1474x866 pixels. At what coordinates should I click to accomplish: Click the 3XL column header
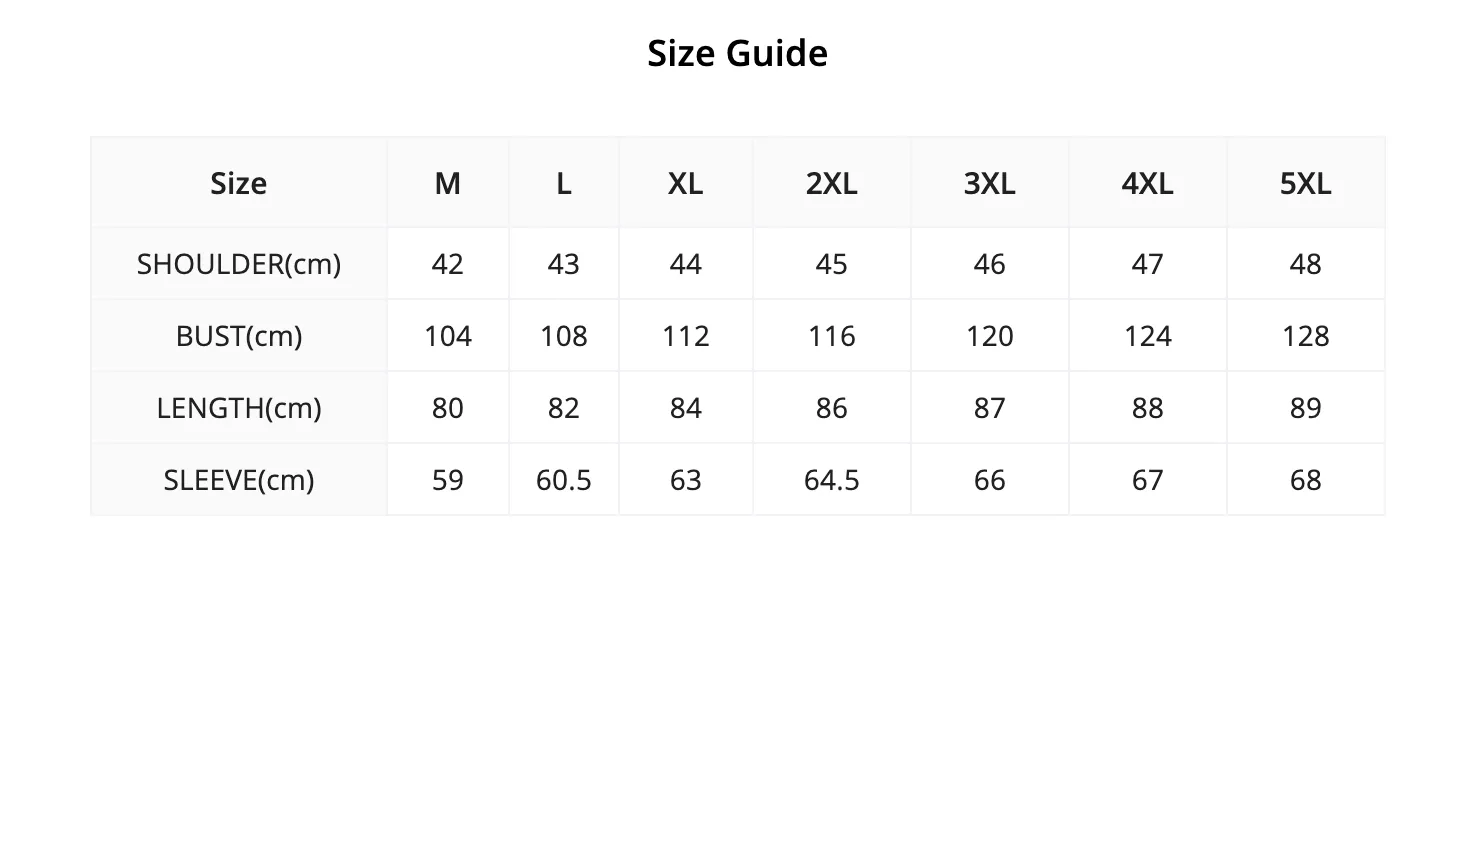point(990,183)
